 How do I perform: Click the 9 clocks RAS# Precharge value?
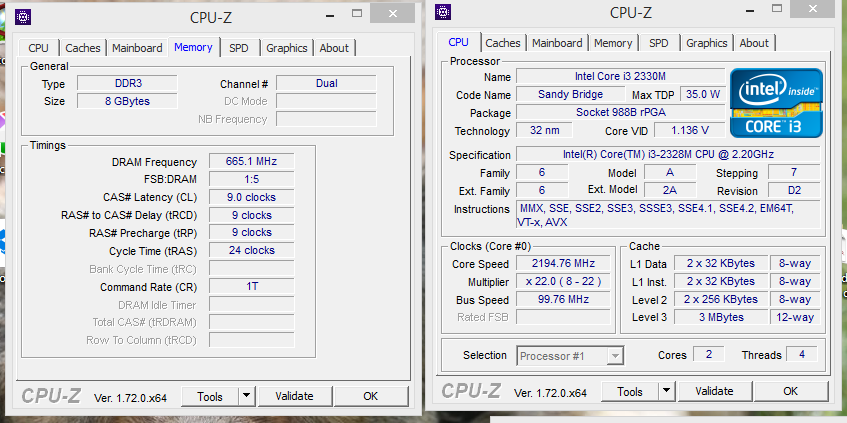click(252, 232)
